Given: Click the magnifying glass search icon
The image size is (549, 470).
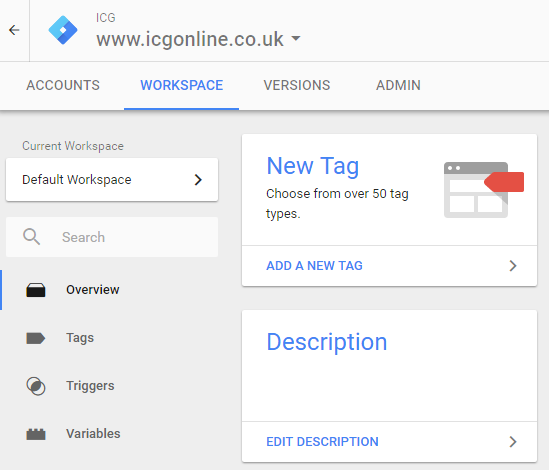Looking at the screenshot, I should (32, 237).
